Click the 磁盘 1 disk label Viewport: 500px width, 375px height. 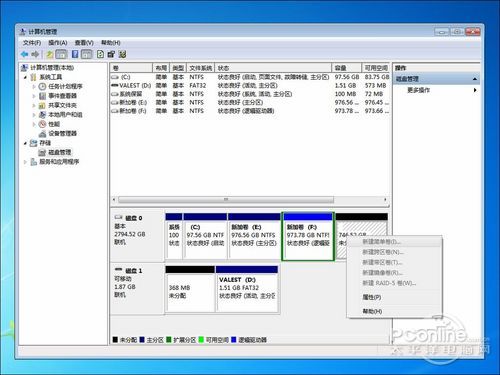pos(133,271)
